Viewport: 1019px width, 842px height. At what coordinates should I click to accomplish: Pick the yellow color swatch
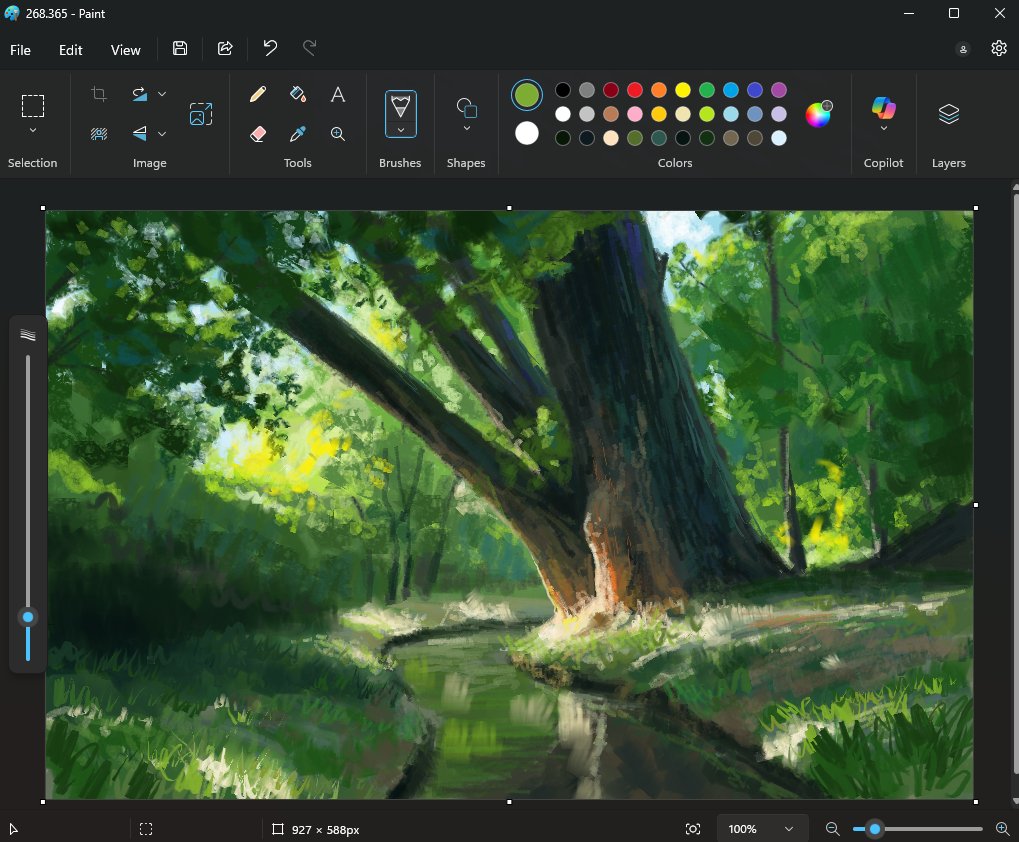(683, 90)
